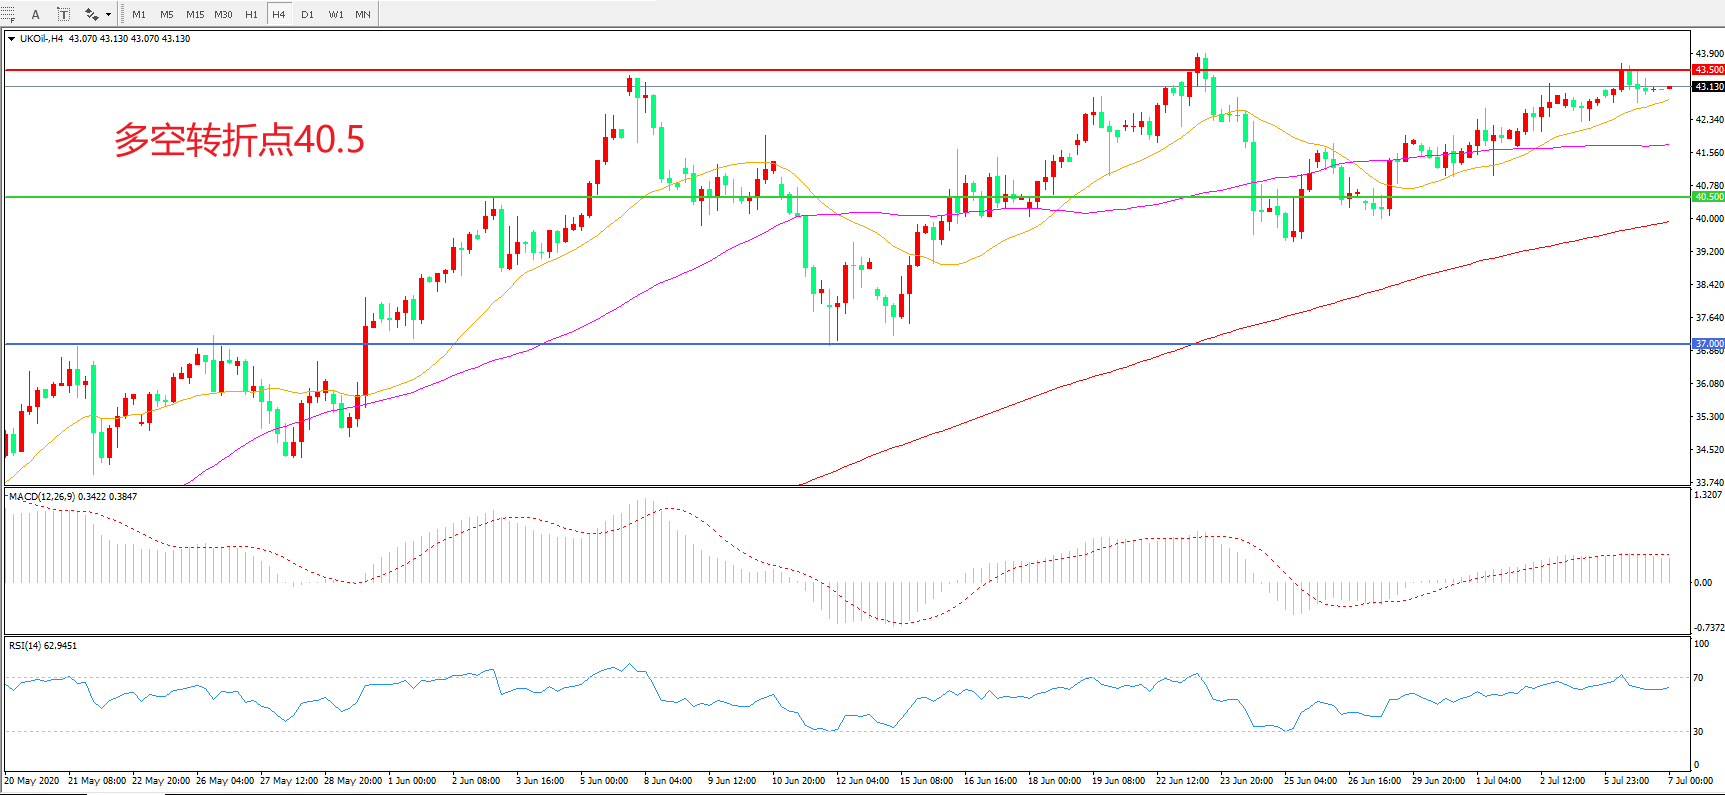Viewport: 1725px width, 795px height.
Task: Click the red 43.500 price level label
Action: pos(1708,70)
